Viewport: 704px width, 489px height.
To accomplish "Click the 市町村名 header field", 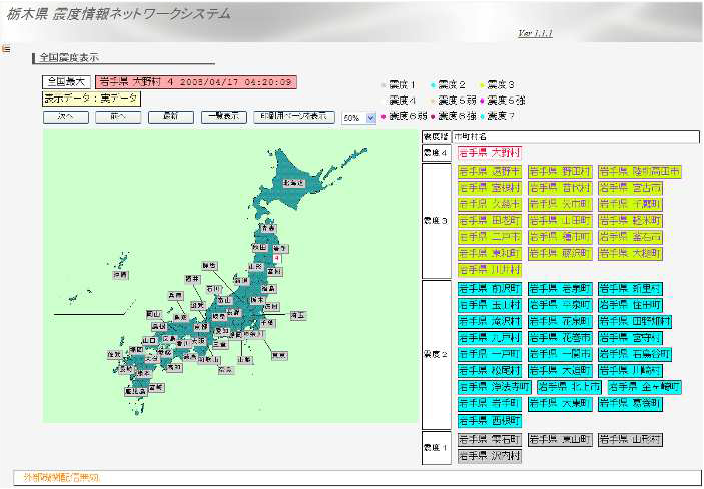I will click(576, 137).
